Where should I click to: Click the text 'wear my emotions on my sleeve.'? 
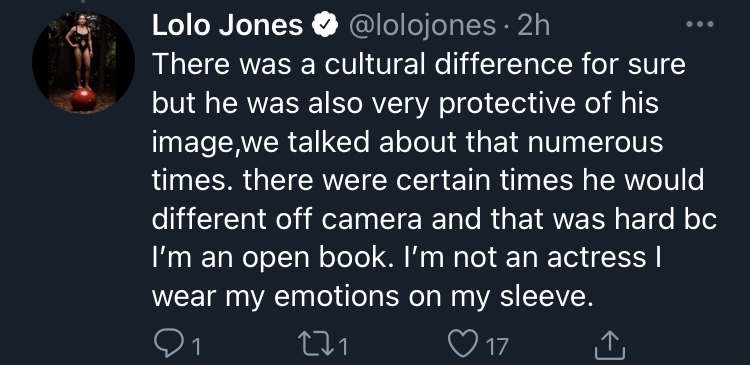[x=373, y=297]
